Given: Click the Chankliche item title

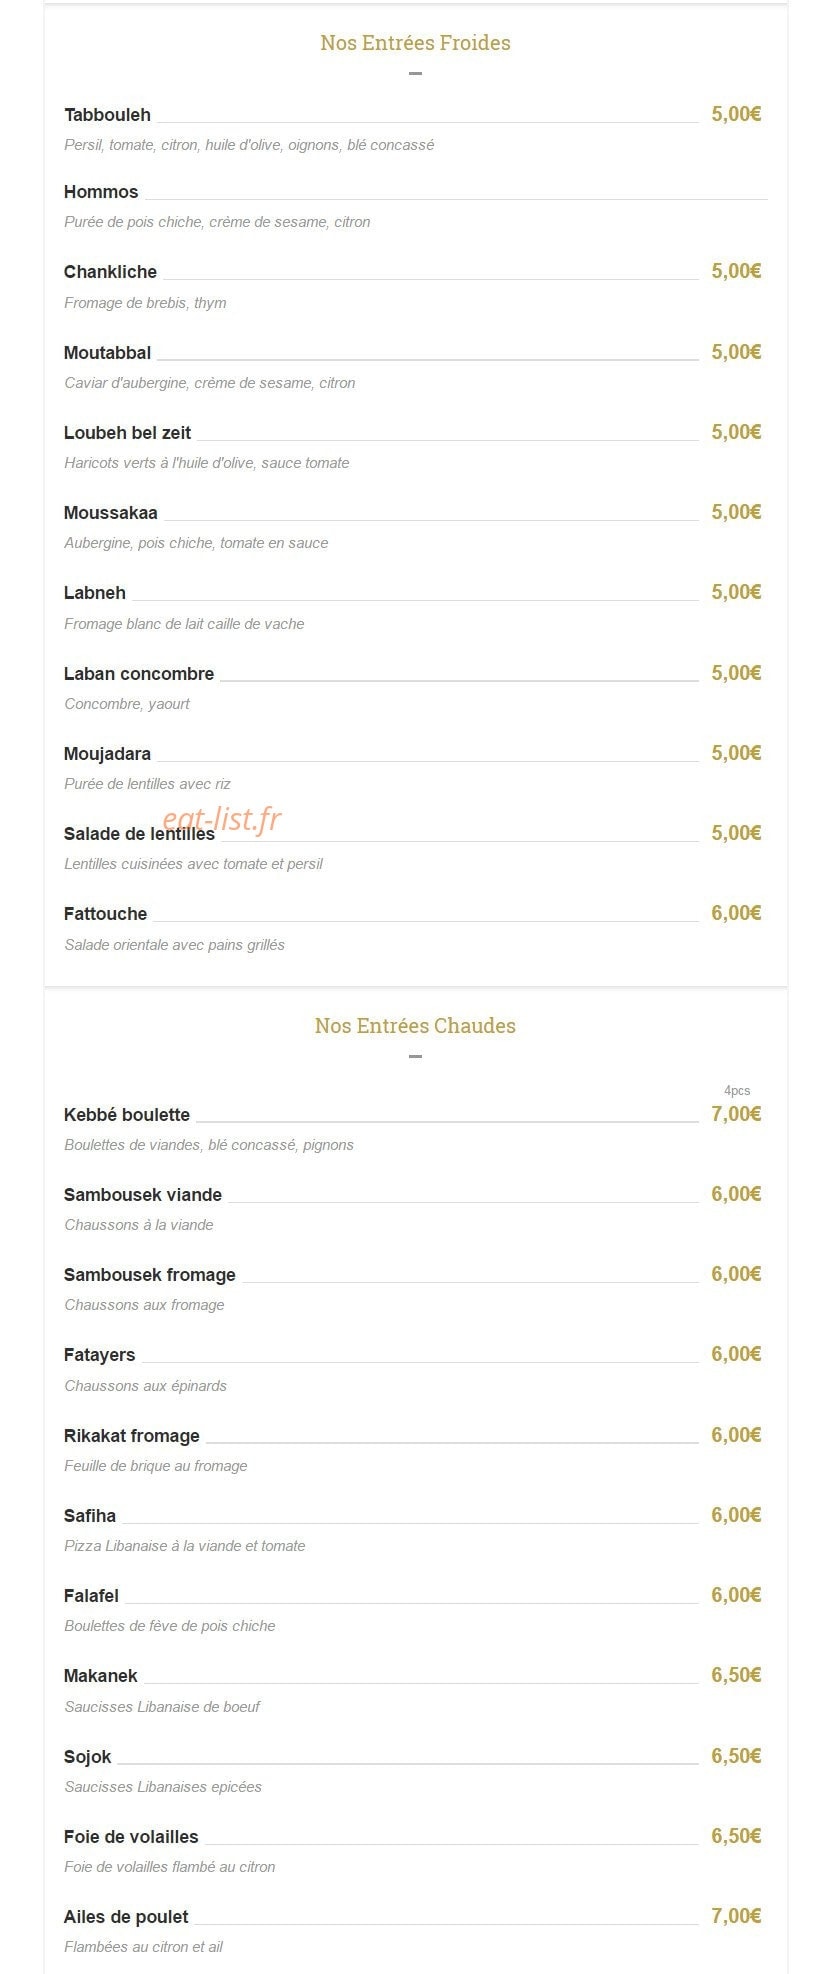Looking at the screenshot, I should pos(110,272).
